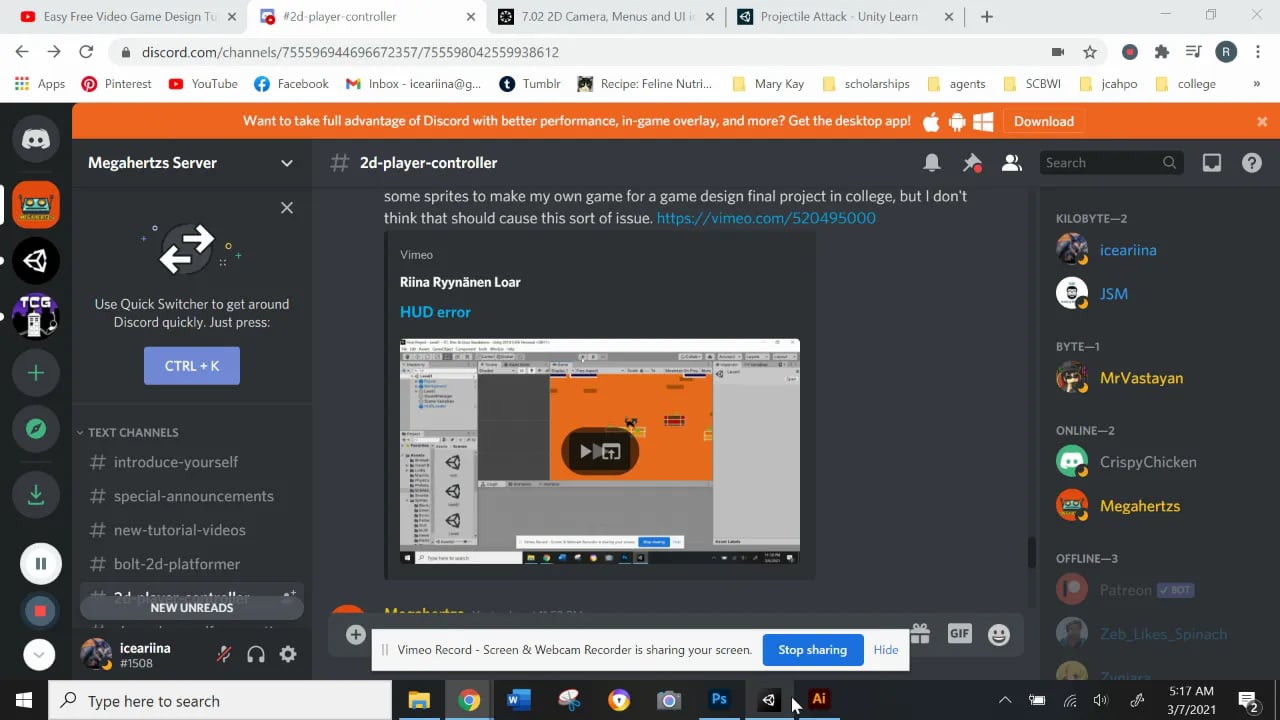1280x720 pixels.
Task: Close the desktop app promotion banner
Action: click(x=1262, y=122)
